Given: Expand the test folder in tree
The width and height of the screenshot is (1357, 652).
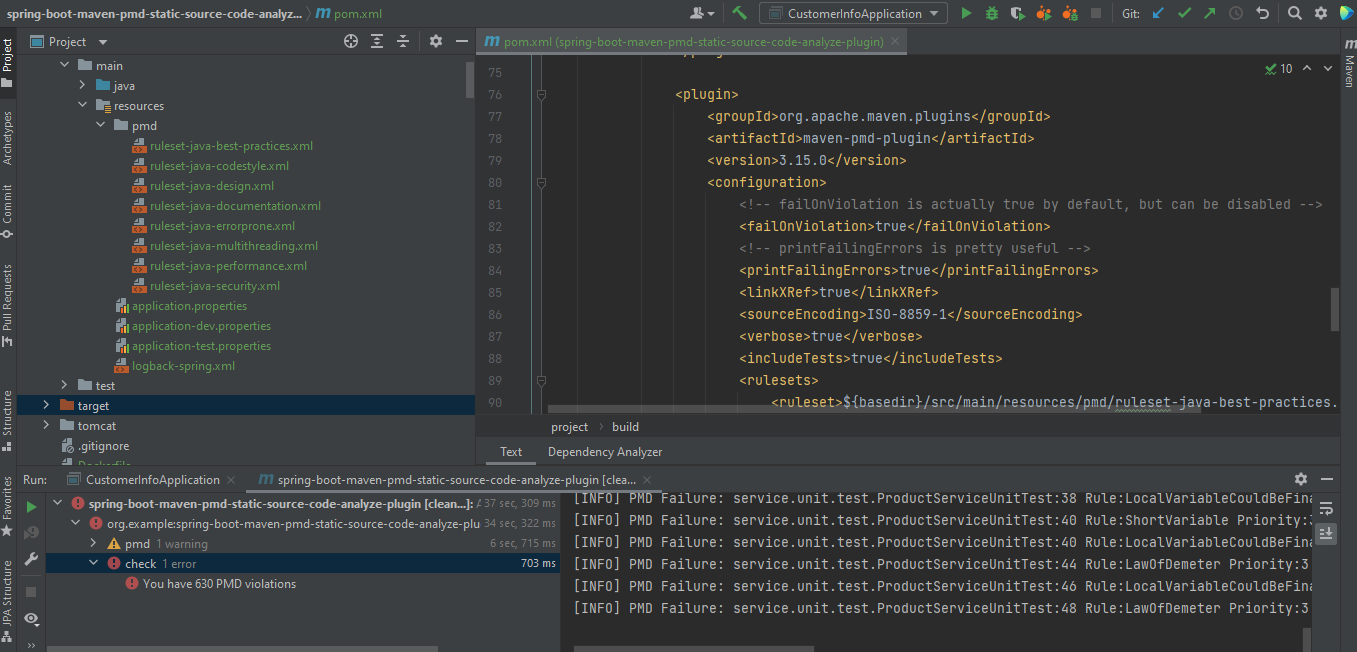Looking at the screenshot, I should click(65, 385).
